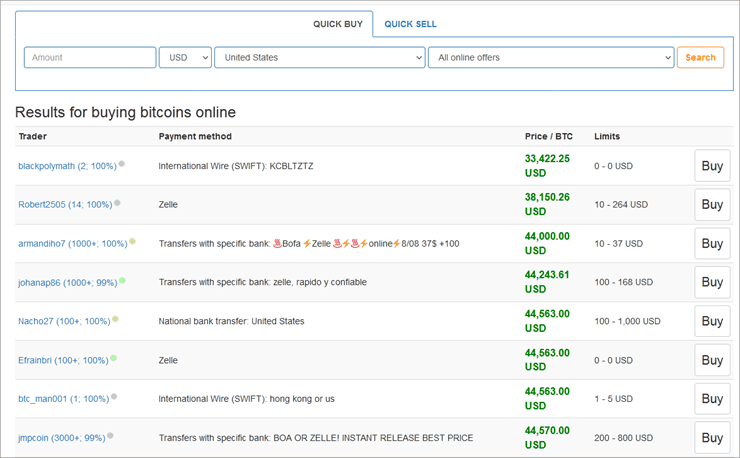The width and height of the screenshot is (740, 458).
Task: Open jmpcoin trader profile
Action: pyautogui.click(x=60, y=438)
